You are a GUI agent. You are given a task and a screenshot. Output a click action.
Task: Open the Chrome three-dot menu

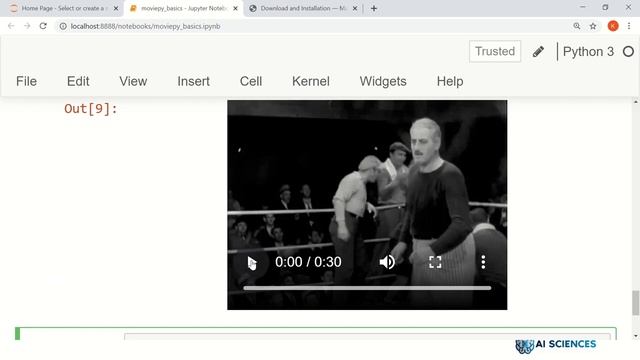tap(629, 26)
